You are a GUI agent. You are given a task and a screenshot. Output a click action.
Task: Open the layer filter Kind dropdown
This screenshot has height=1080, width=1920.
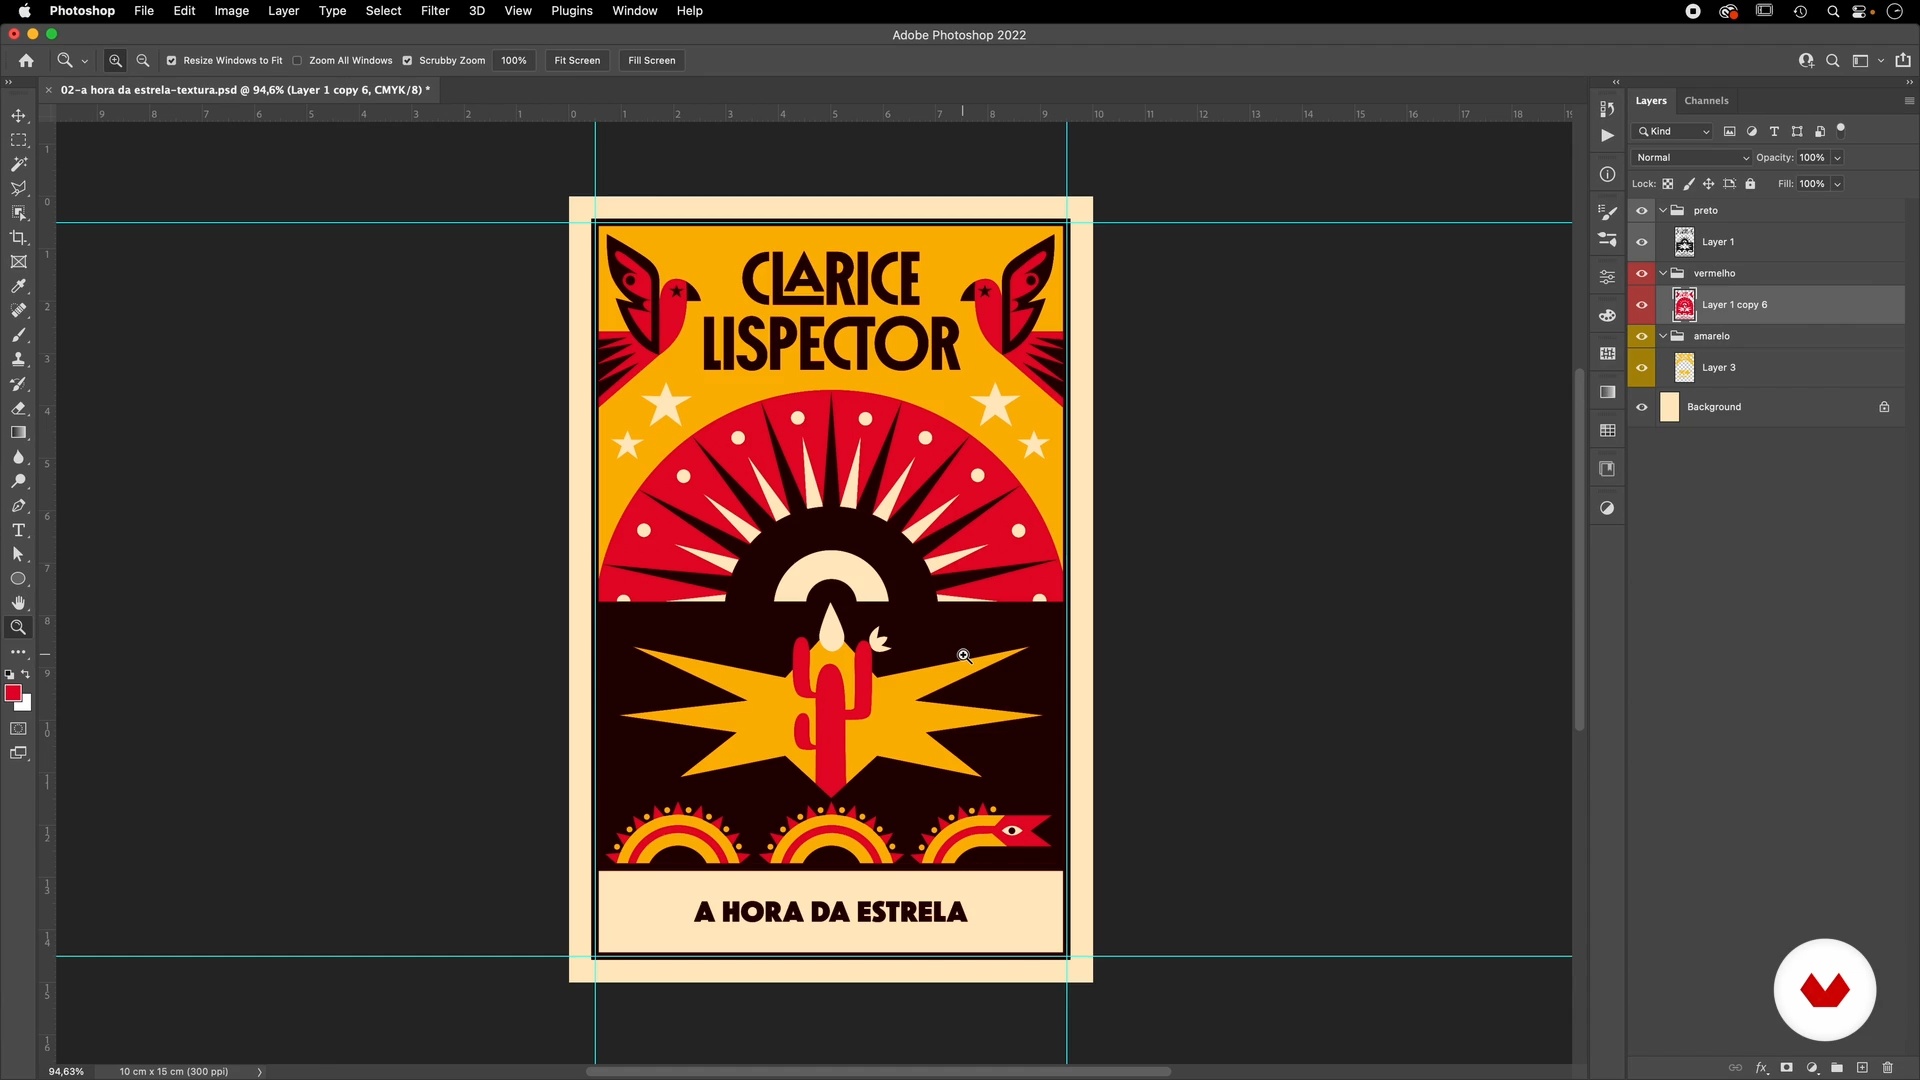(1673, 132)
